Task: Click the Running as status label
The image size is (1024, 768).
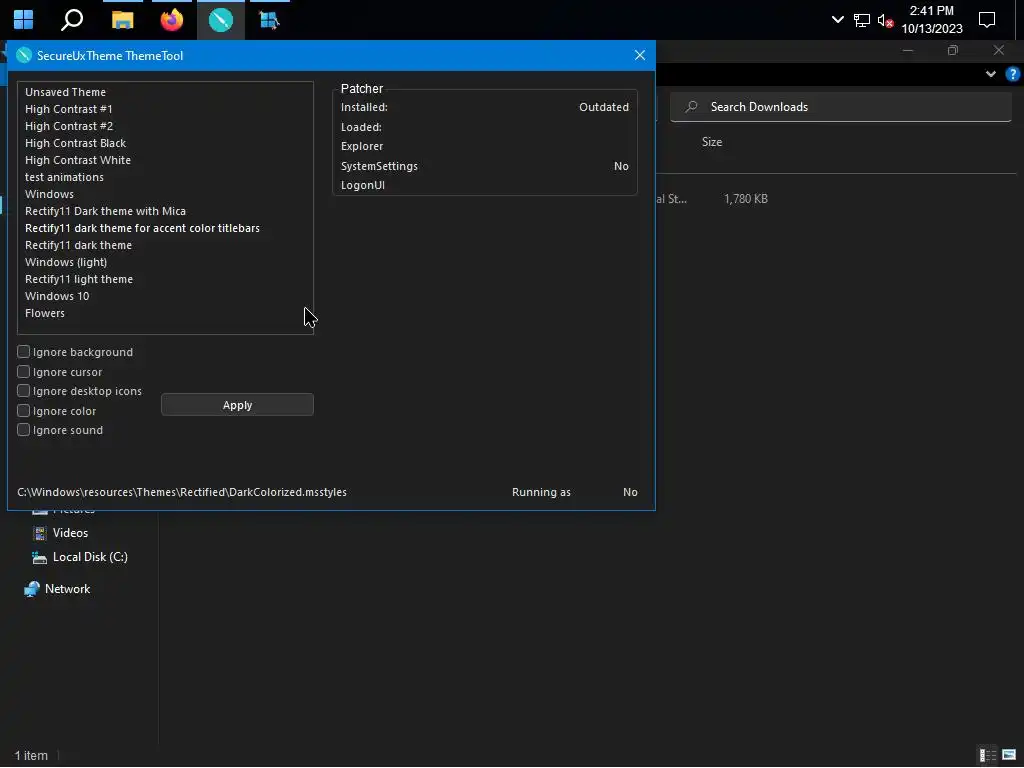Action: 541,492
